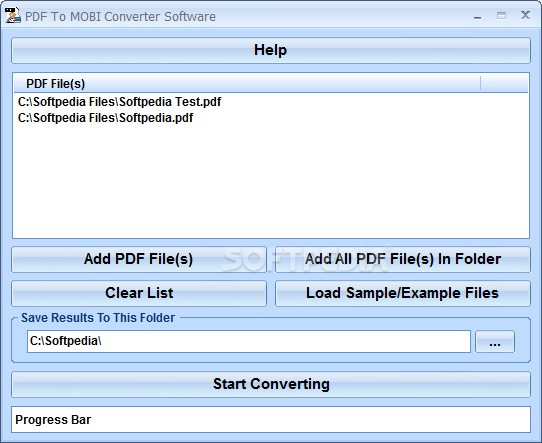
Task: Maximize the converter window
Action: [501, 16]
